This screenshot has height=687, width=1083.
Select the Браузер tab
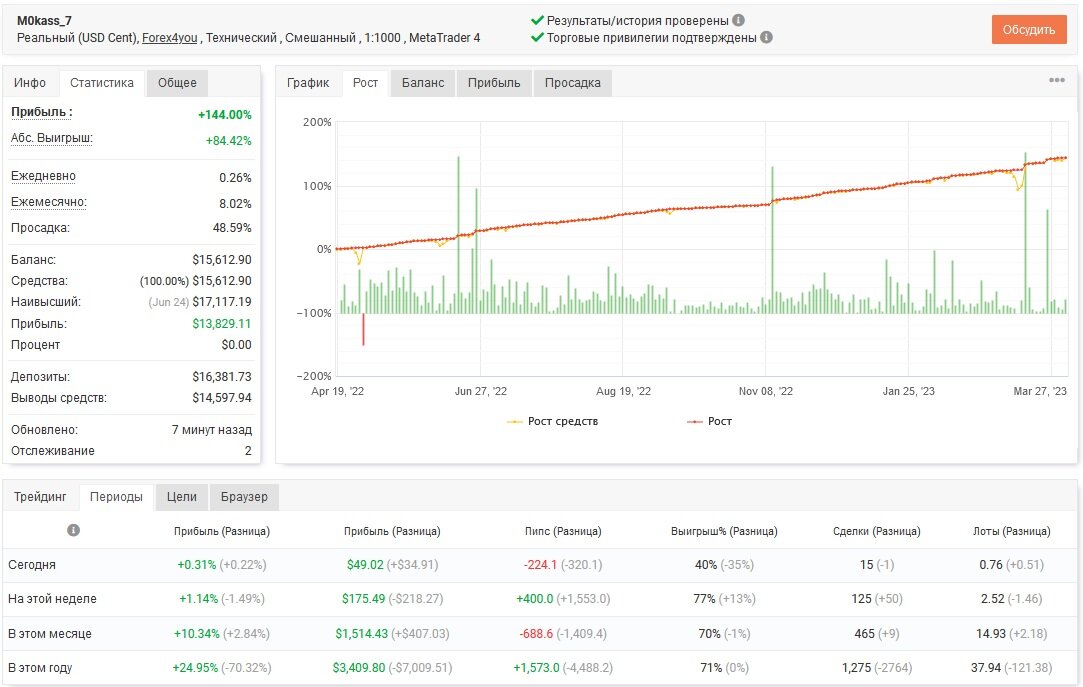[x=244, y=496]
